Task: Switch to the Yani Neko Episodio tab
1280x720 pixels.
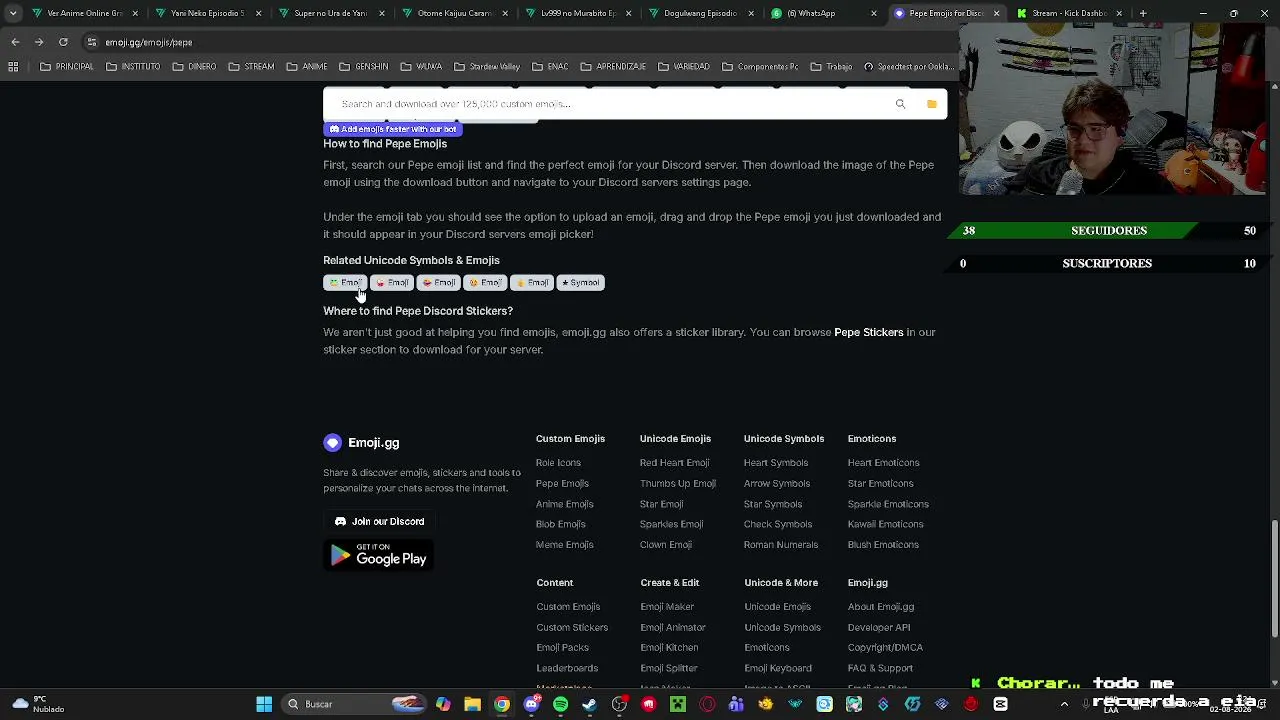Action: [206, 14]
